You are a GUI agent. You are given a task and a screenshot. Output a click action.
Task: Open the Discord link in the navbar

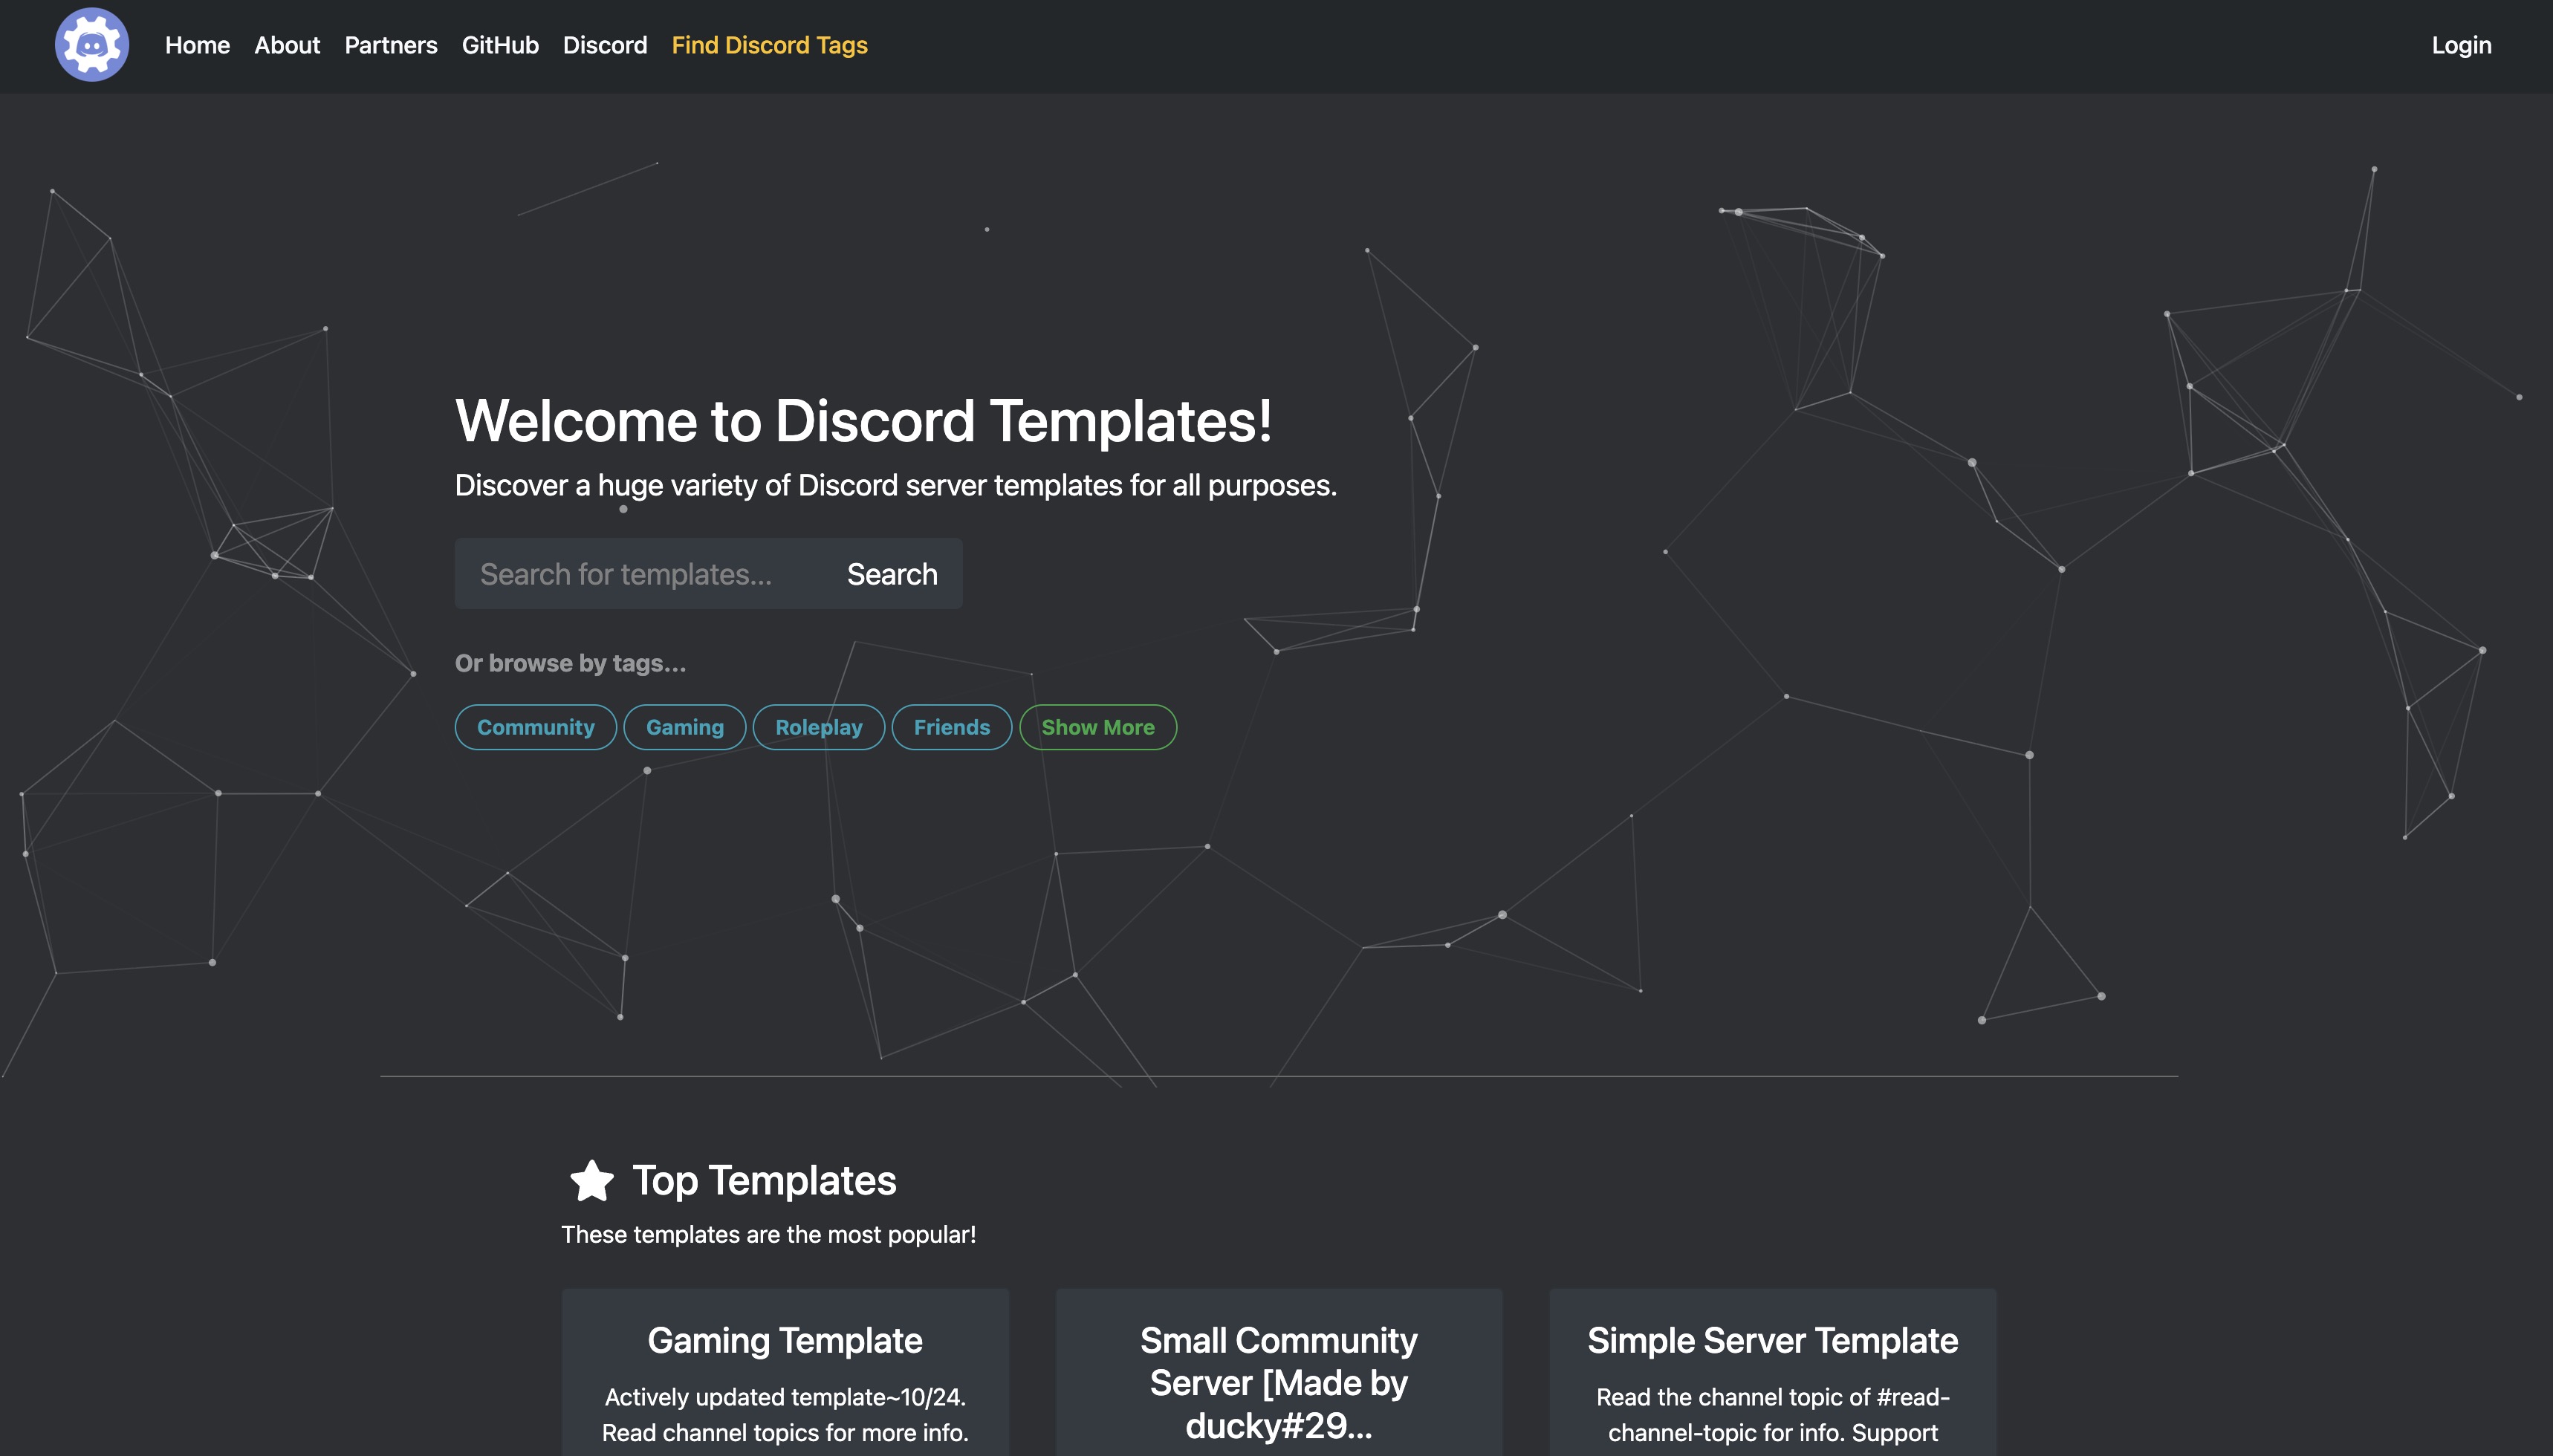point(604,46)
